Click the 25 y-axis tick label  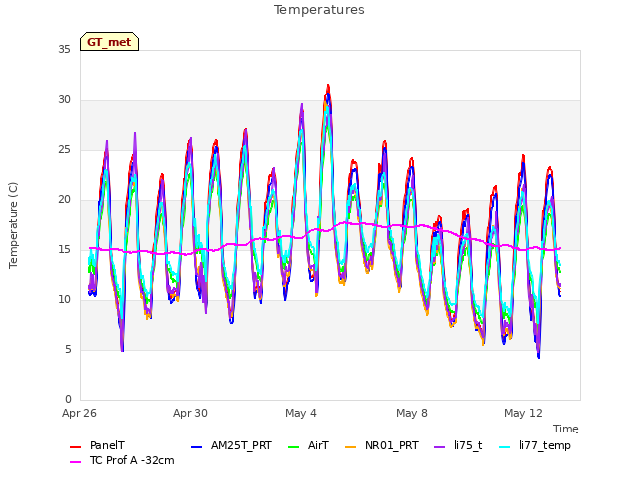pyautogui.click(x=64, y=149)
